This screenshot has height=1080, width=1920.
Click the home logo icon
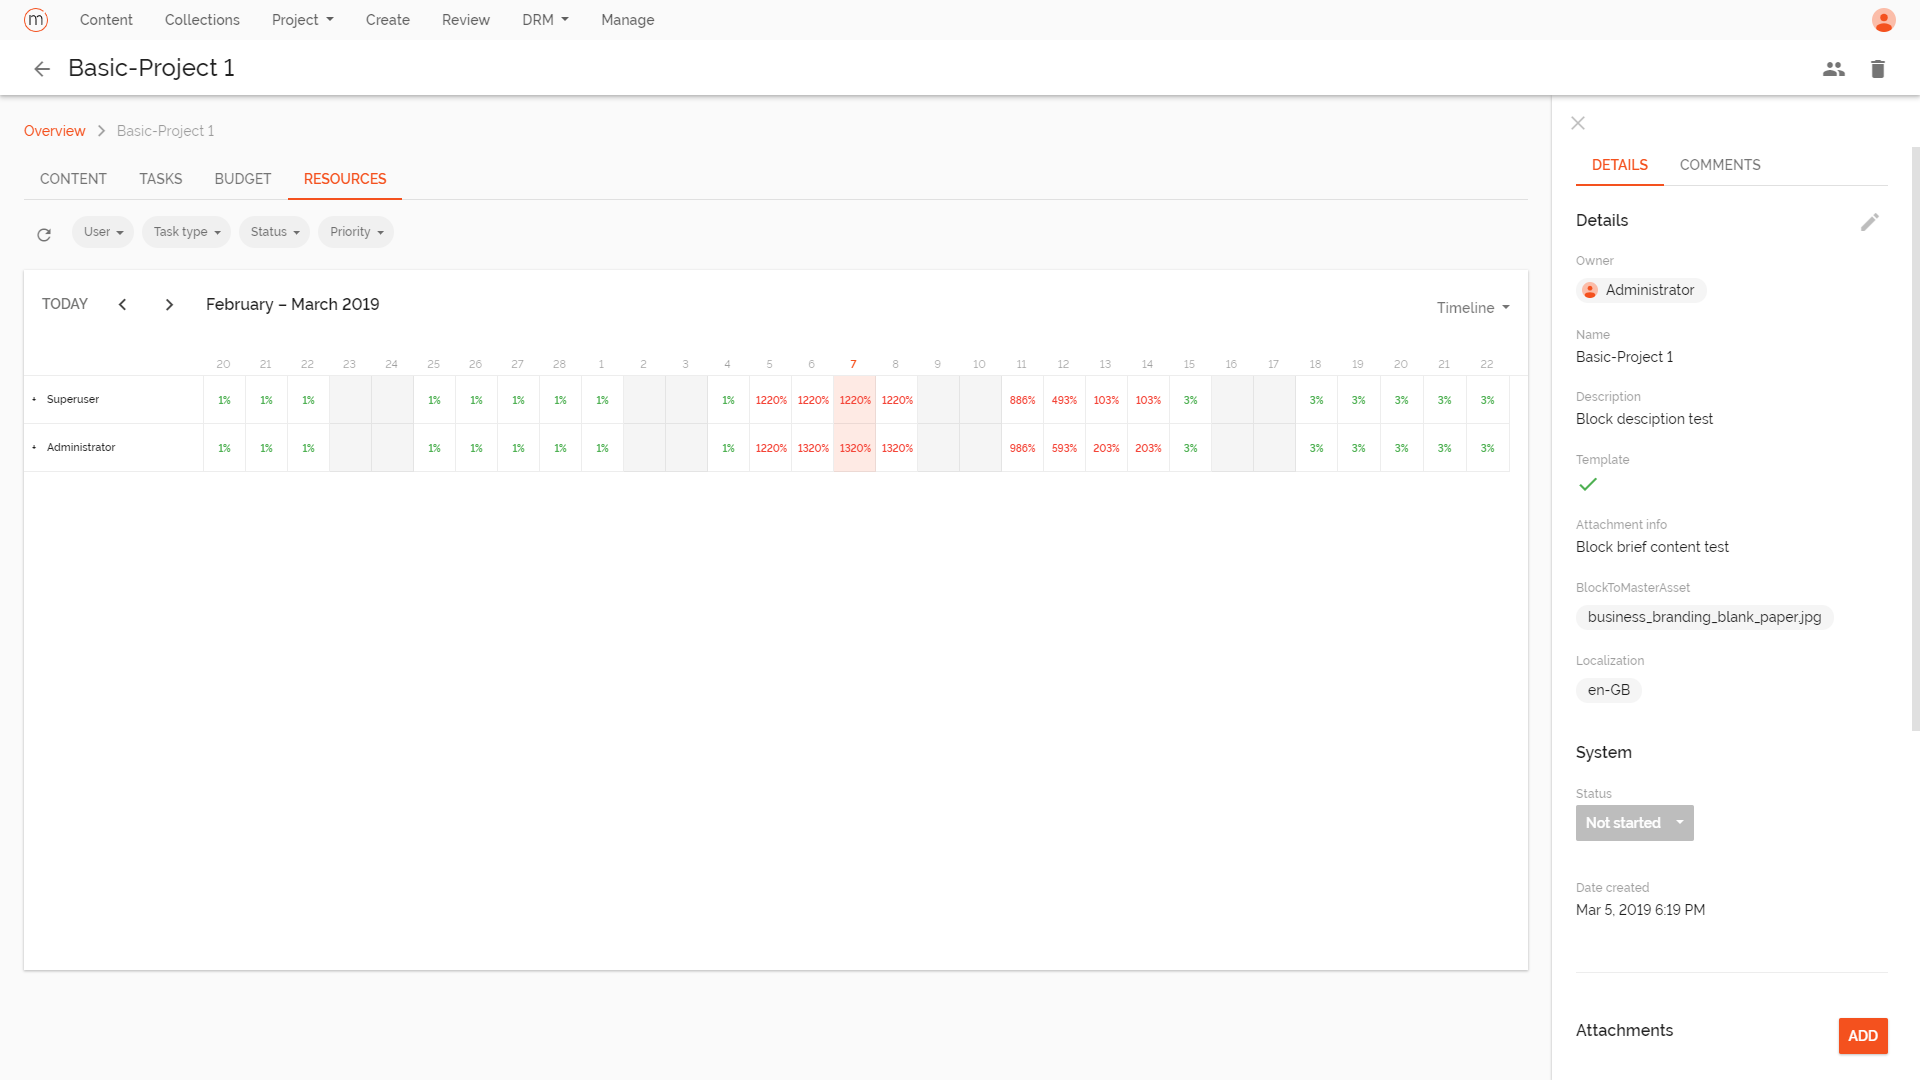click(36, 20)
